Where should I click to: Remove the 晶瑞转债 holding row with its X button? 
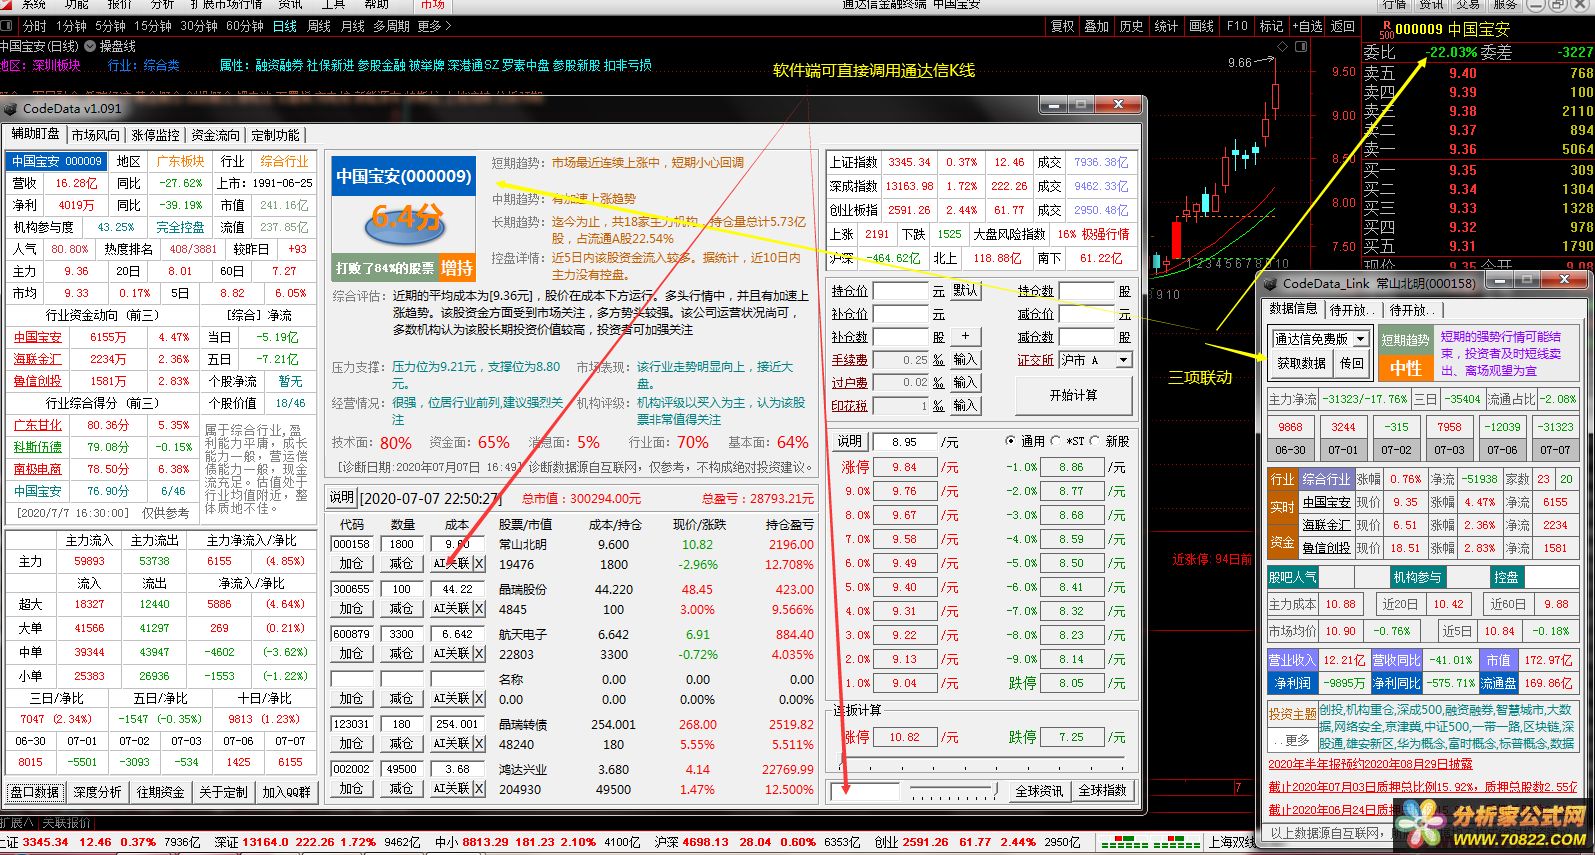coord(479,743)
